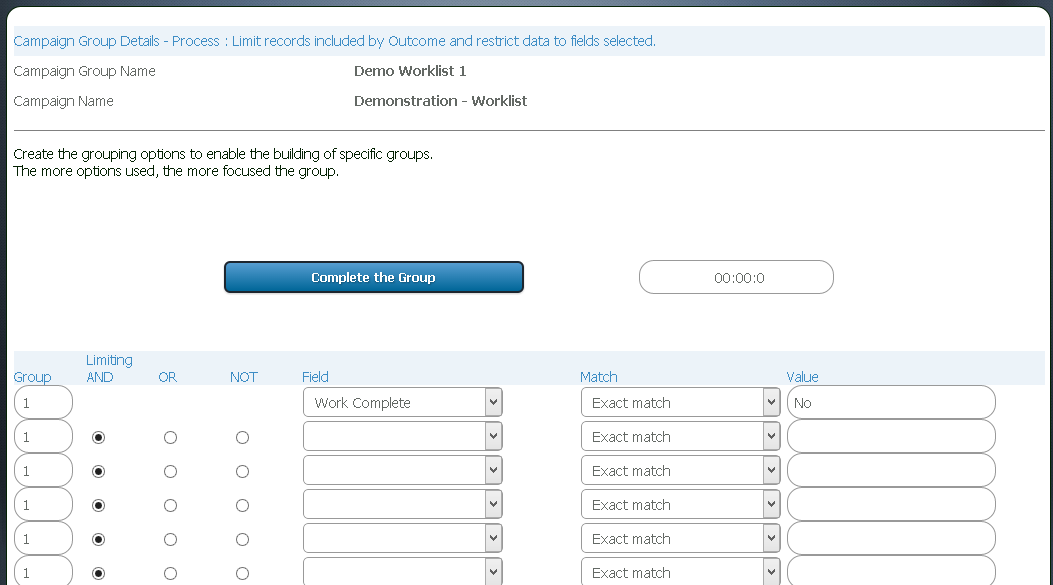The image size is (1053, 585).
Task: Click the timer display showing 00:00:0
Action: 736,277
